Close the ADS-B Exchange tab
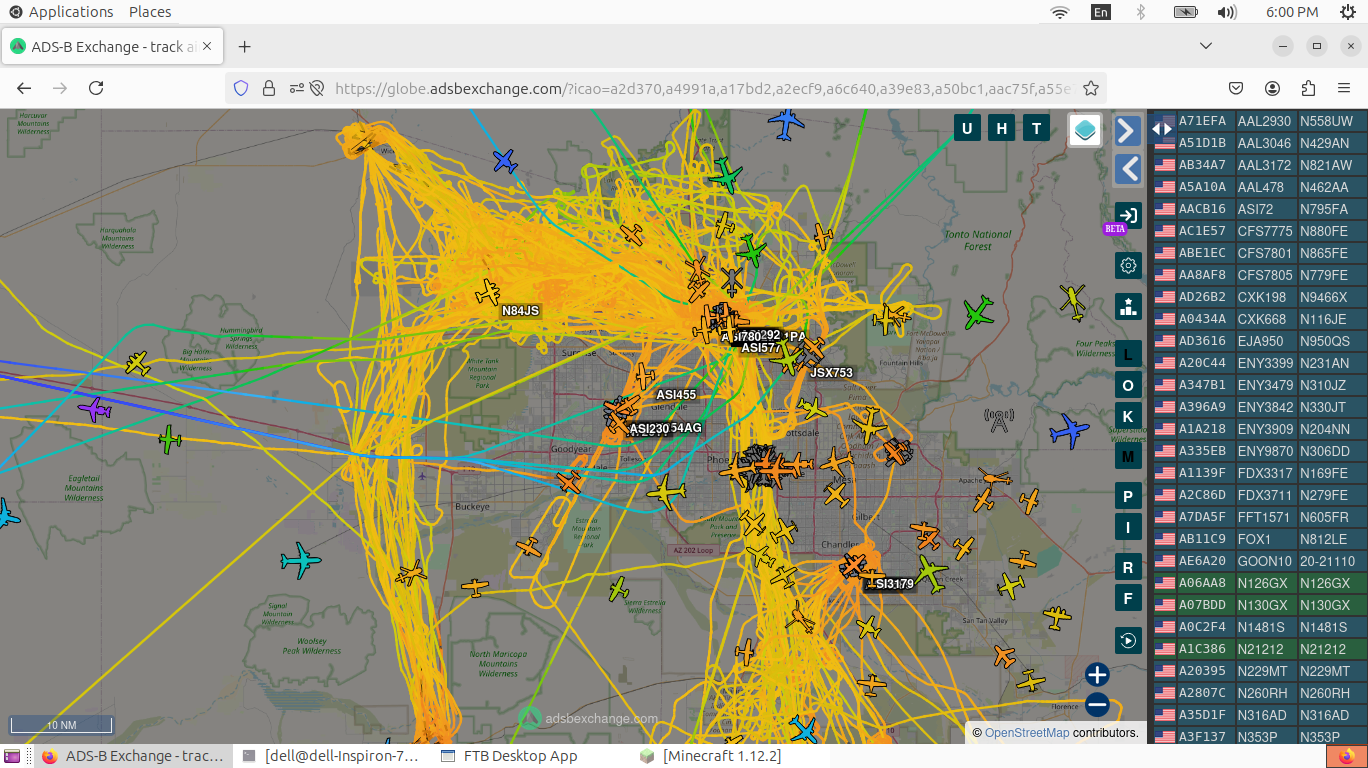The width and height of the screenshot is (1368, 768). pos(209,47)
